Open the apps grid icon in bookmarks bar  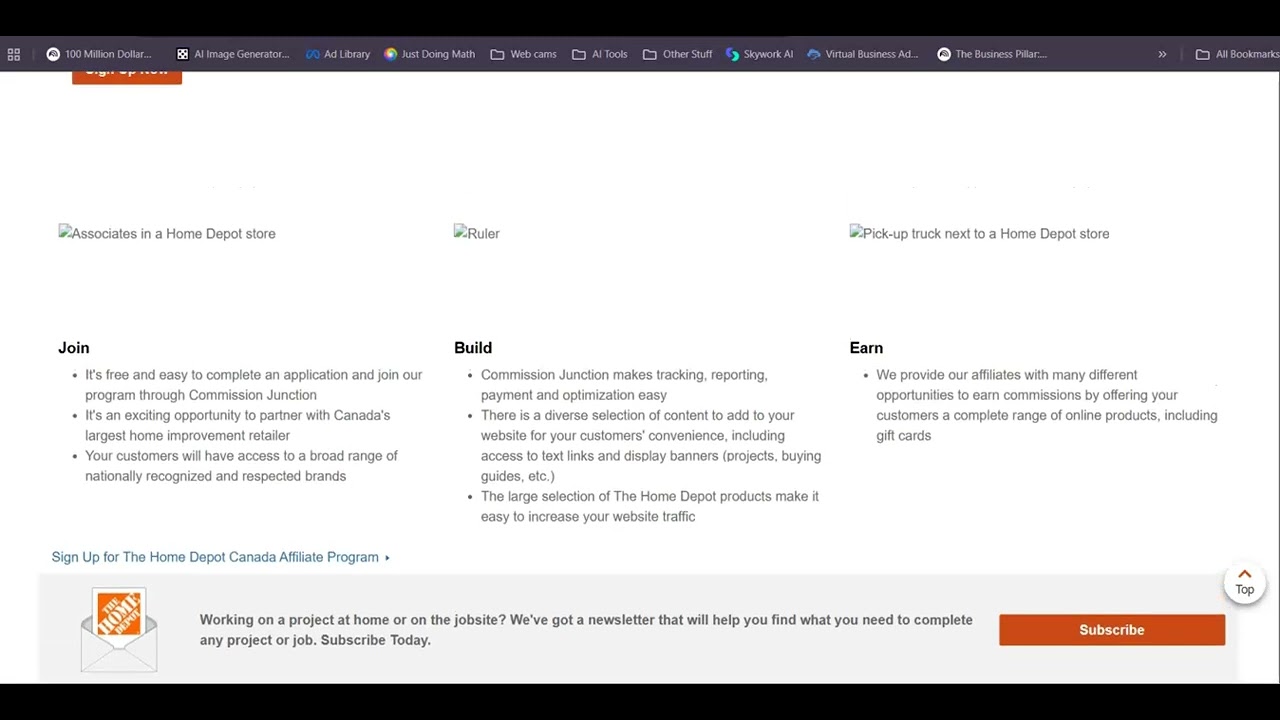13,54
